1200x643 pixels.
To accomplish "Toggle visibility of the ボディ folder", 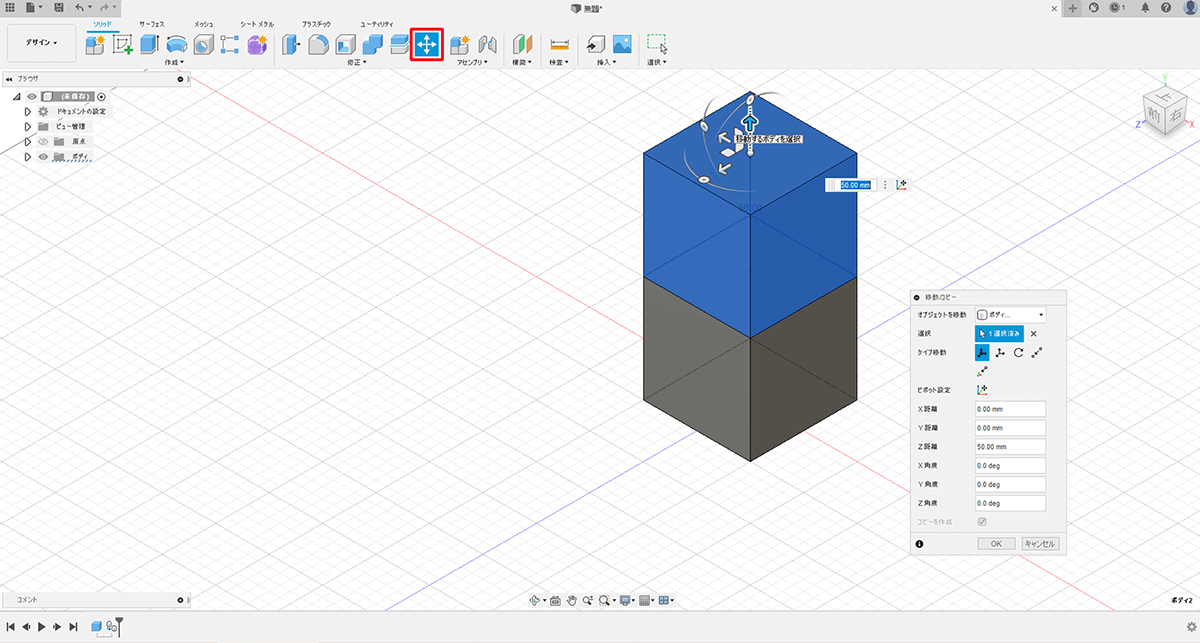I will point(43,157).
